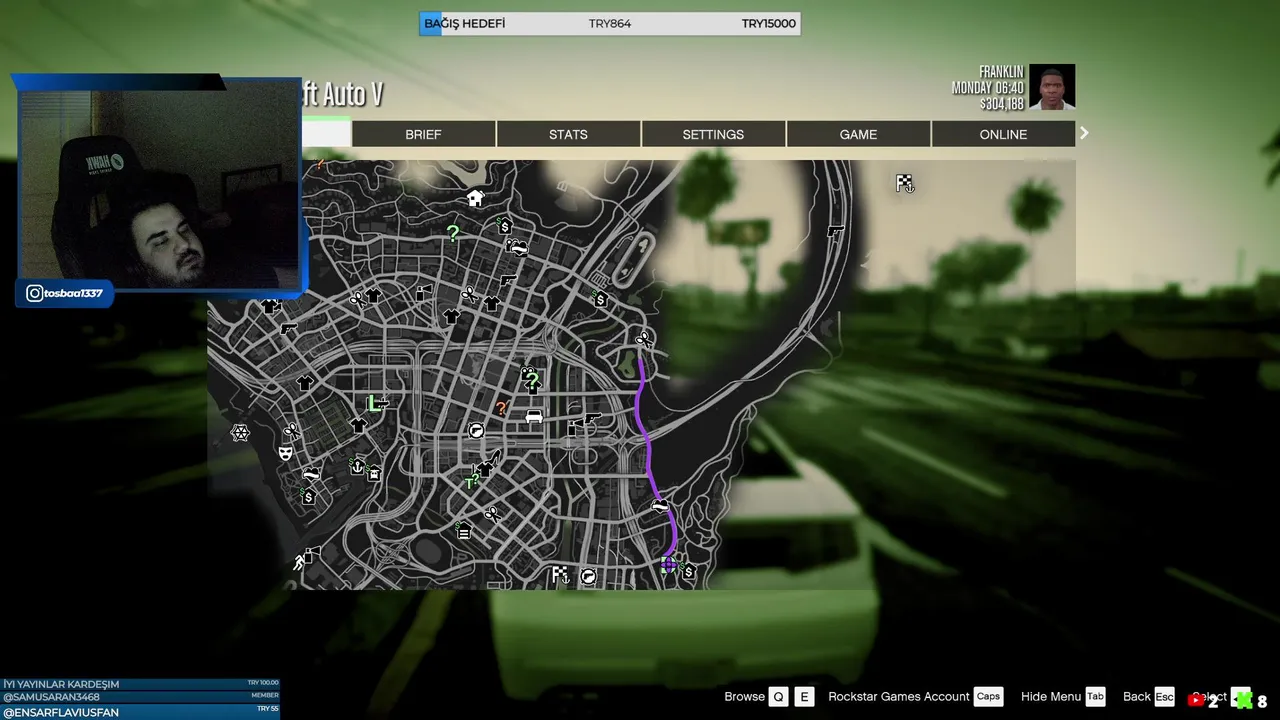Select the strip club hearts icon

(517, 246)
